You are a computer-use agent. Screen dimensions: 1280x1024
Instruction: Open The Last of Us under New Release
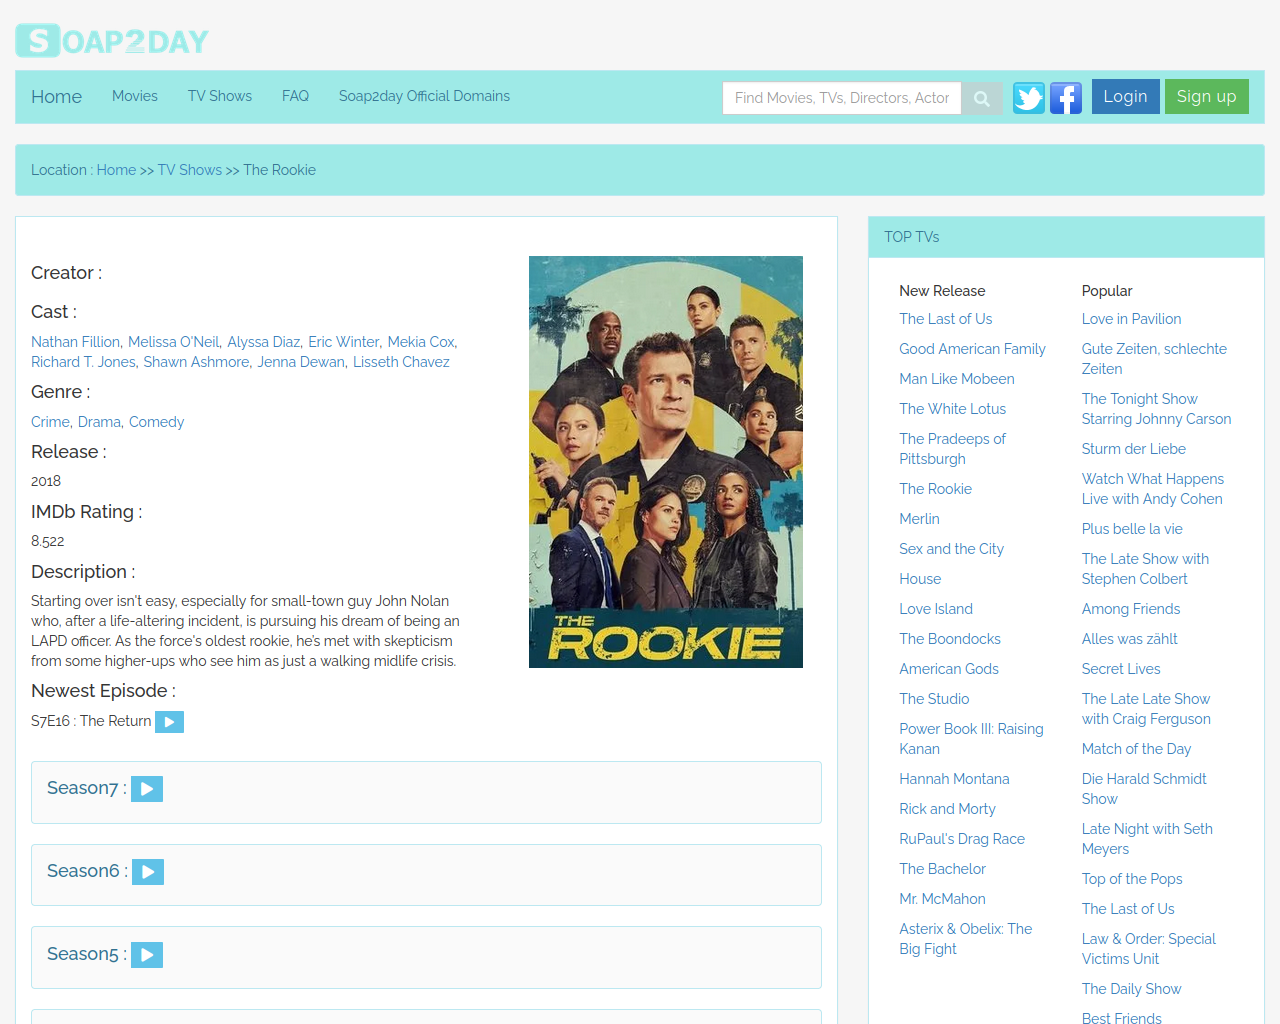pyautogui.click(x=946, y=319)
